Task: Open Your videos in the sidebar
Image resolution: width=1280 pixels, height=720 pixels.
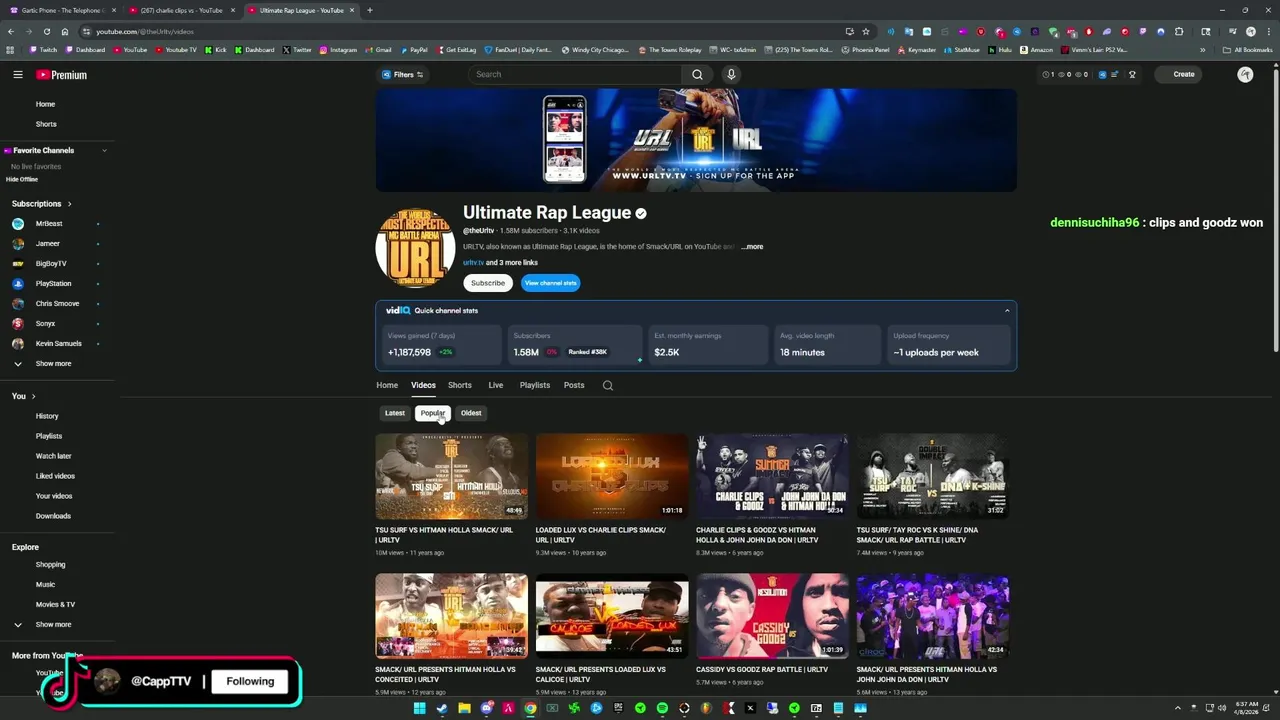Action: [54, 496]
